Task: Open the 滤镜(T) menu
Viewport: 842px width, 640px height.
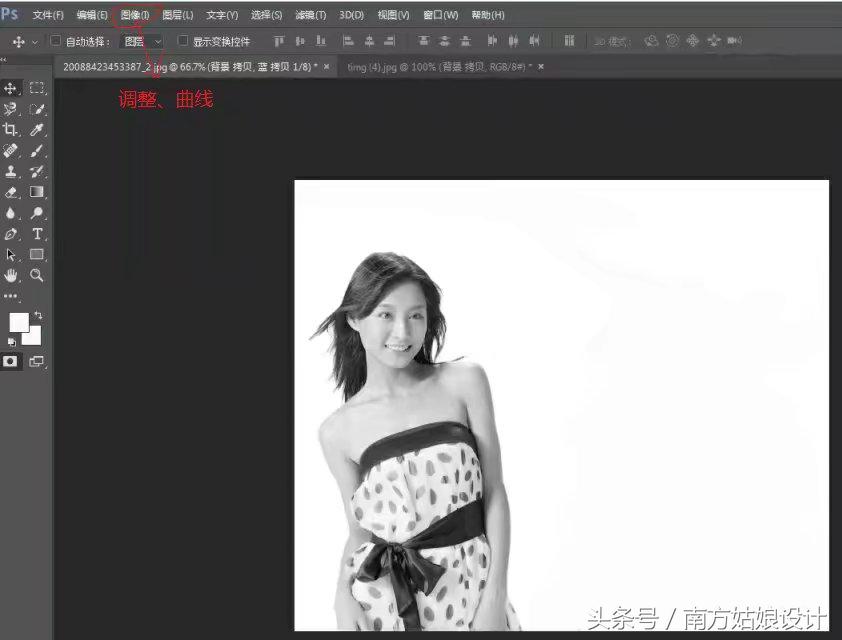Action: point(310,14)
